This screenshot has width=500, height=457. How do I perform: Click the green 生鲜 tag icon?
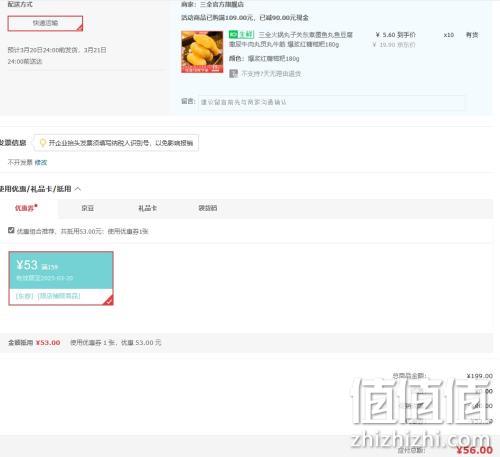[241, 34]
